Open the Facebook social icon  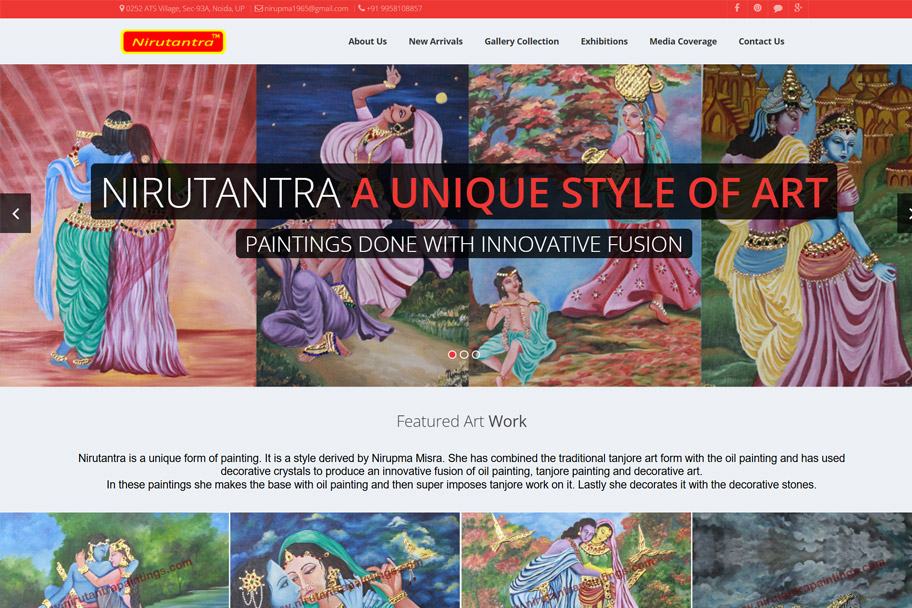(737, 8)
